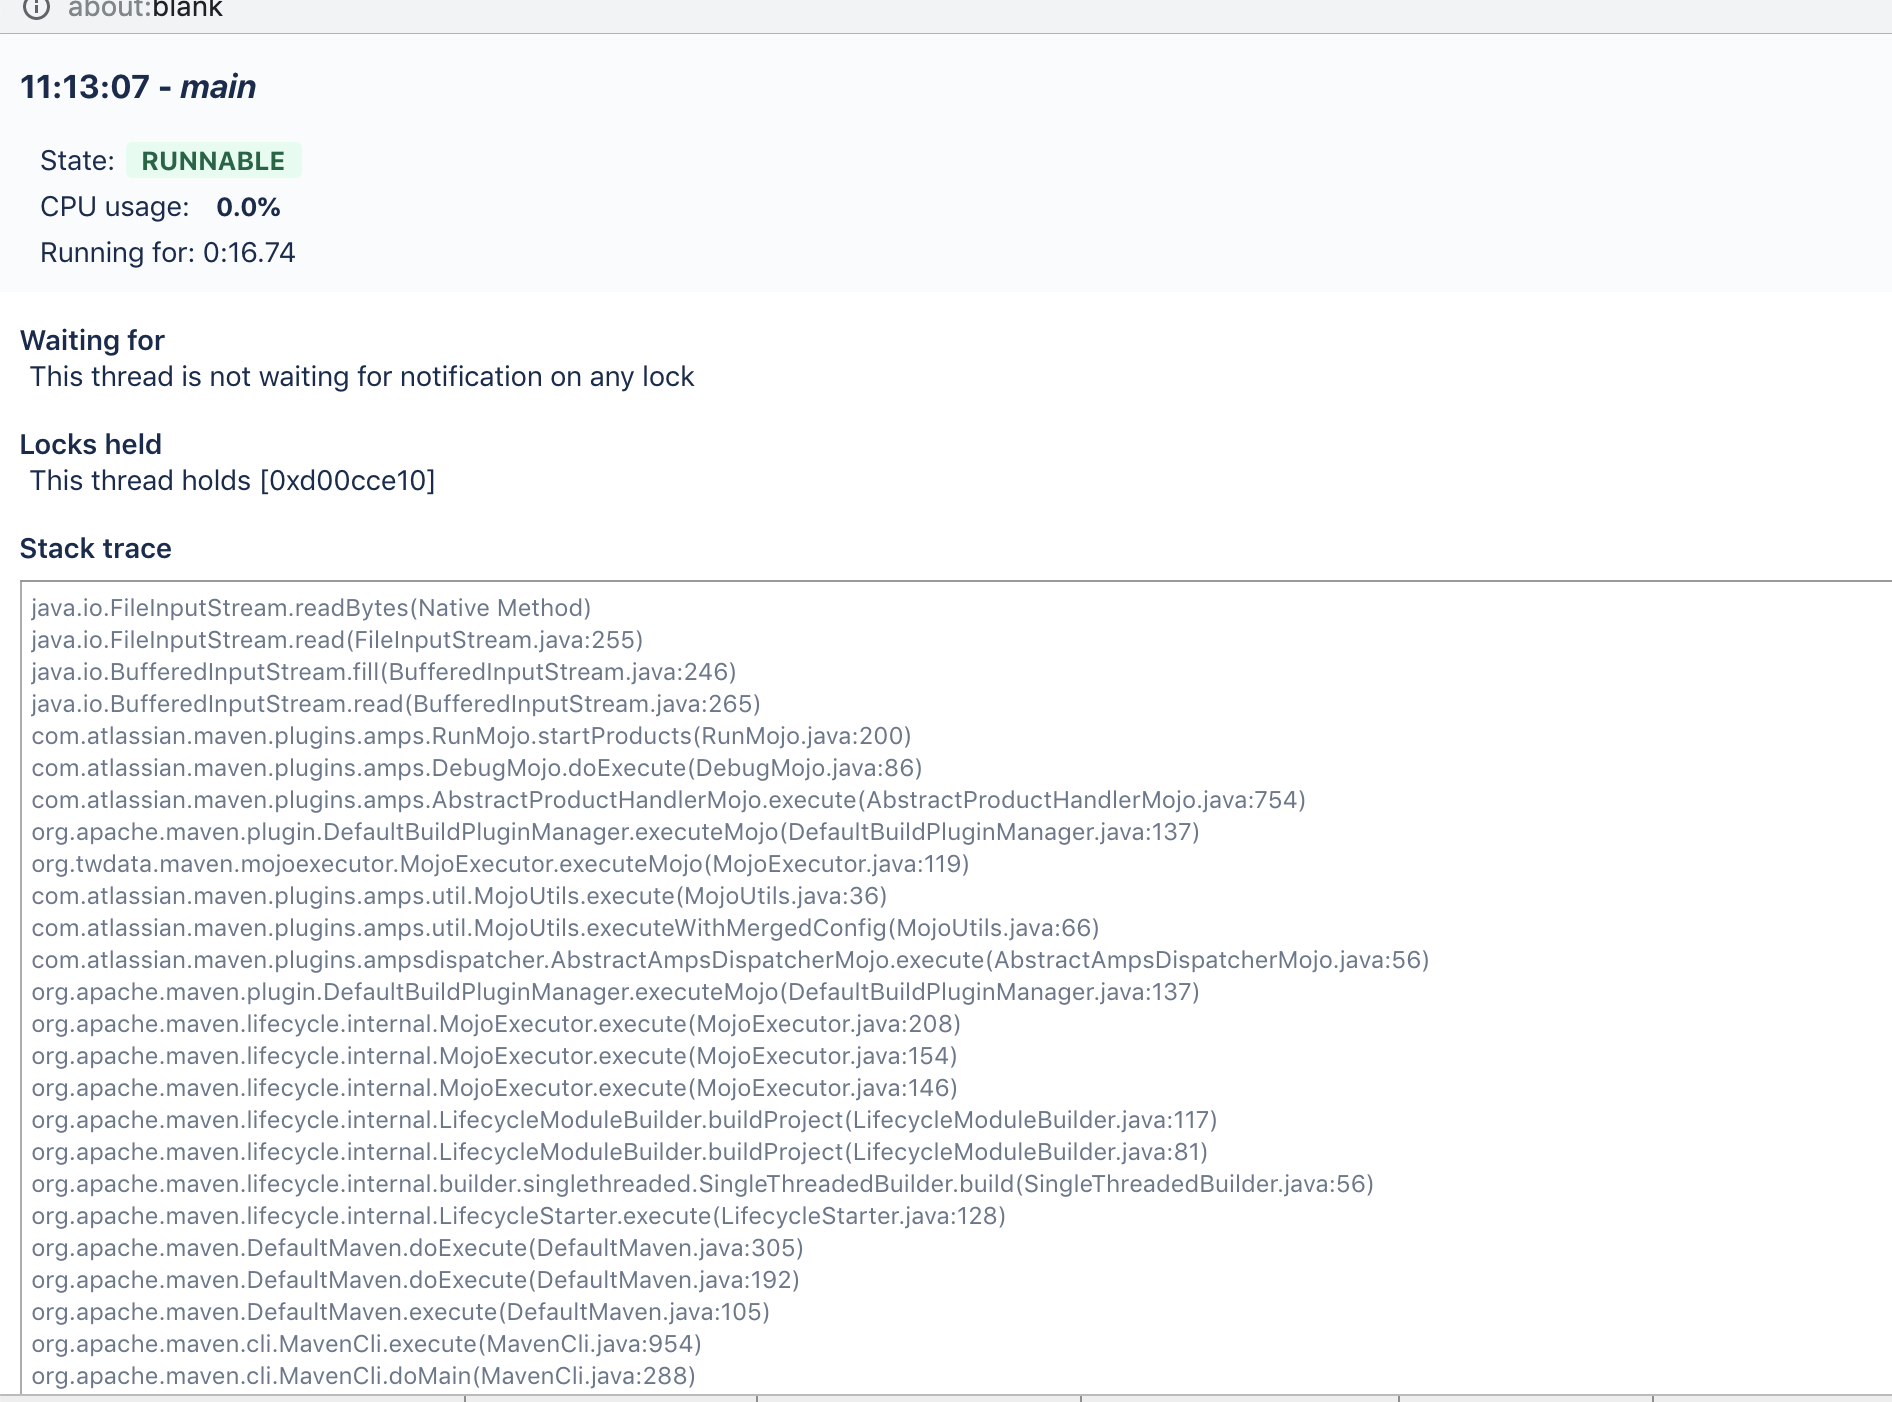Click the RunMojo.startProducts stack line
The width and height of the screenshot is (1892, 1402).
click(x=472, y=736)
